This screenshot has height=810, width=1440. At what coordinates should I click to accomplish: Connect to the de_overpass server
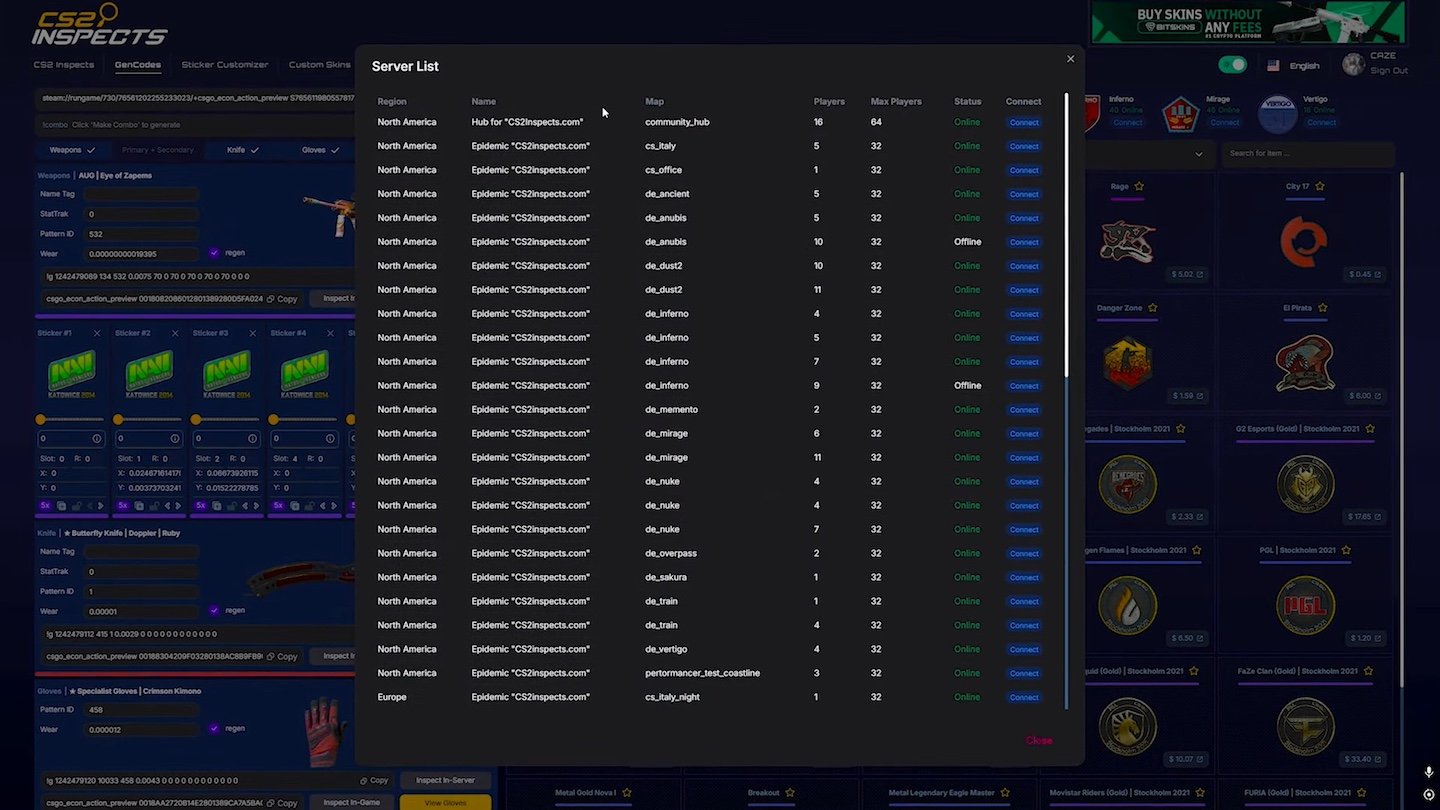tap(1024, 554)
